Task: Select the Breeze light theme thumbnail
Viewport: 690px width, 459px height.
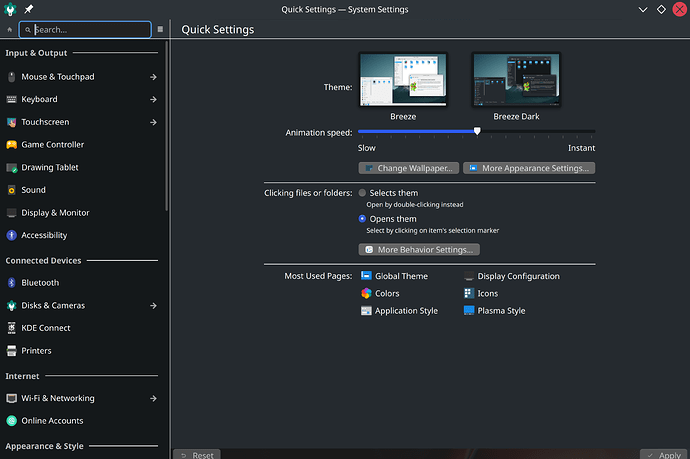Action: pos(403,80)
